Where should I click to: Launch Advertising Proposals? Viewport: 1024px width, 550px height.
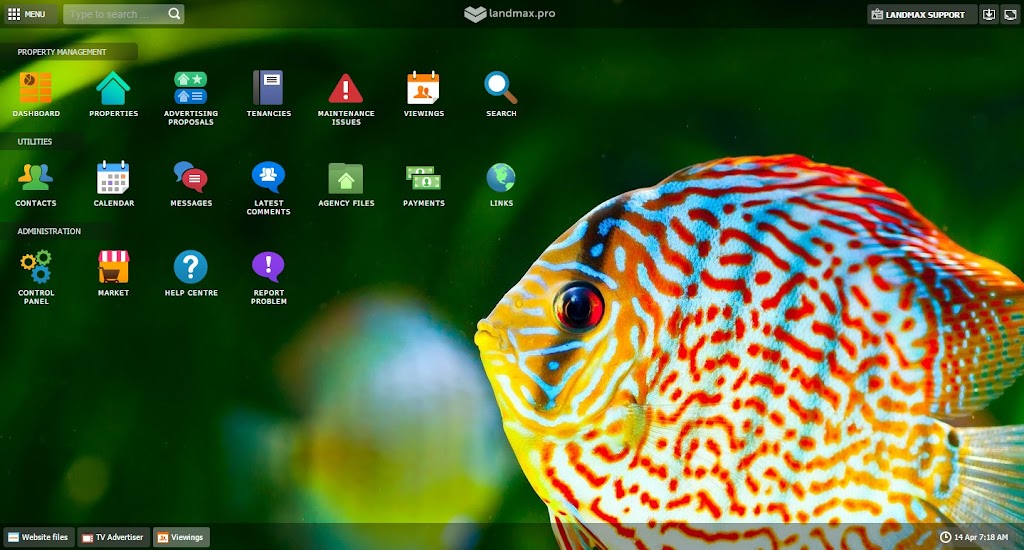191,88
